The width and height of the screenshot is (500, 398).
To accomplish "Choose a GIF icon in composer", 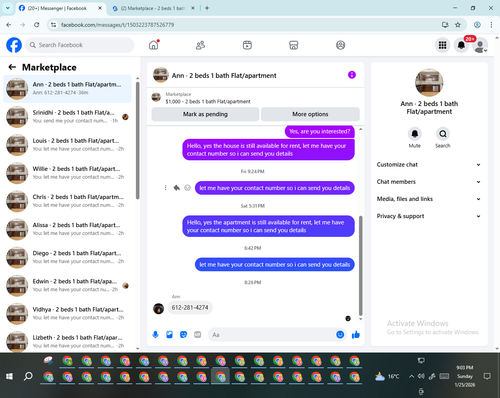I will [198, 334].
